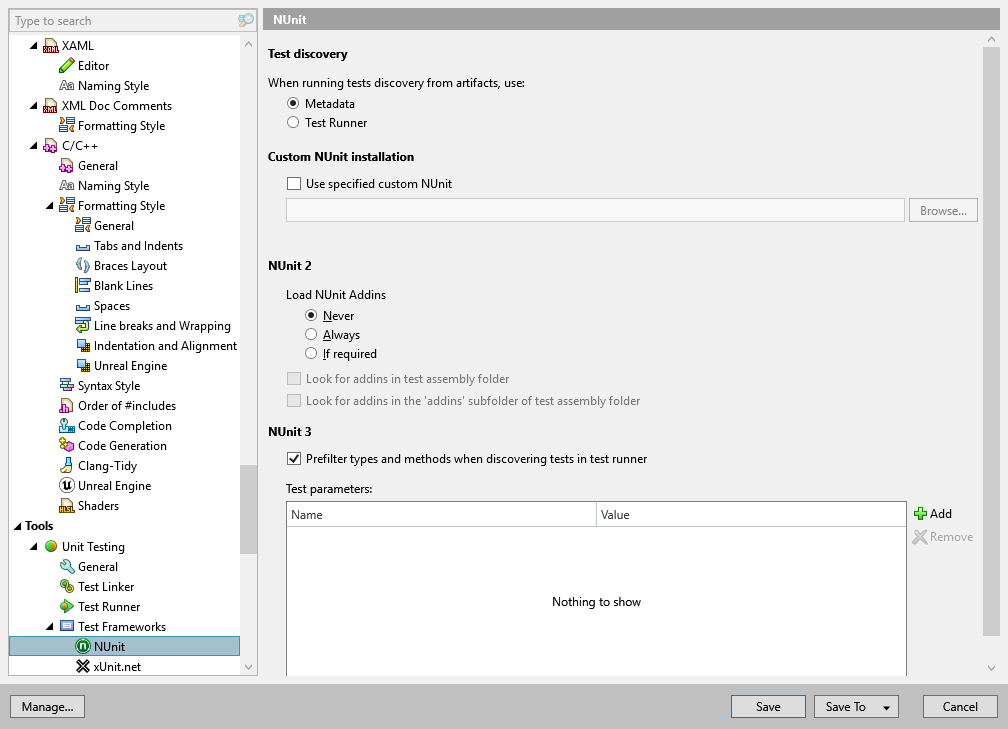Select the NUnit framework icon in the tree
This screenshot has width=1008, height=729.
82,646
